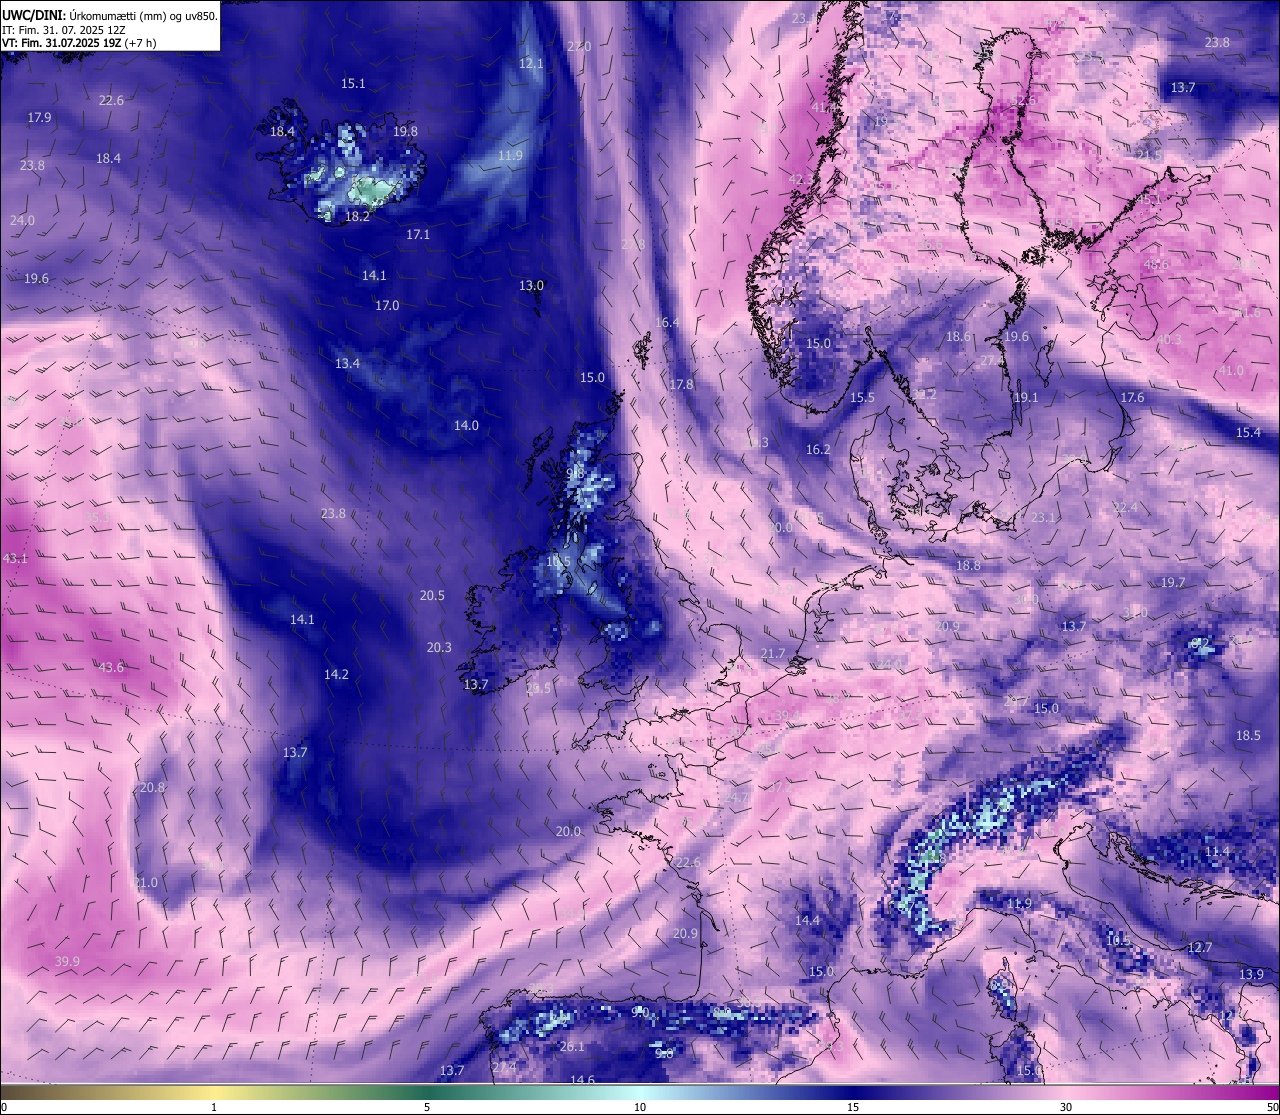Click the value '39.9' in the bottom-left
The image size is (1280, 1115).
[x=67, y=962]
